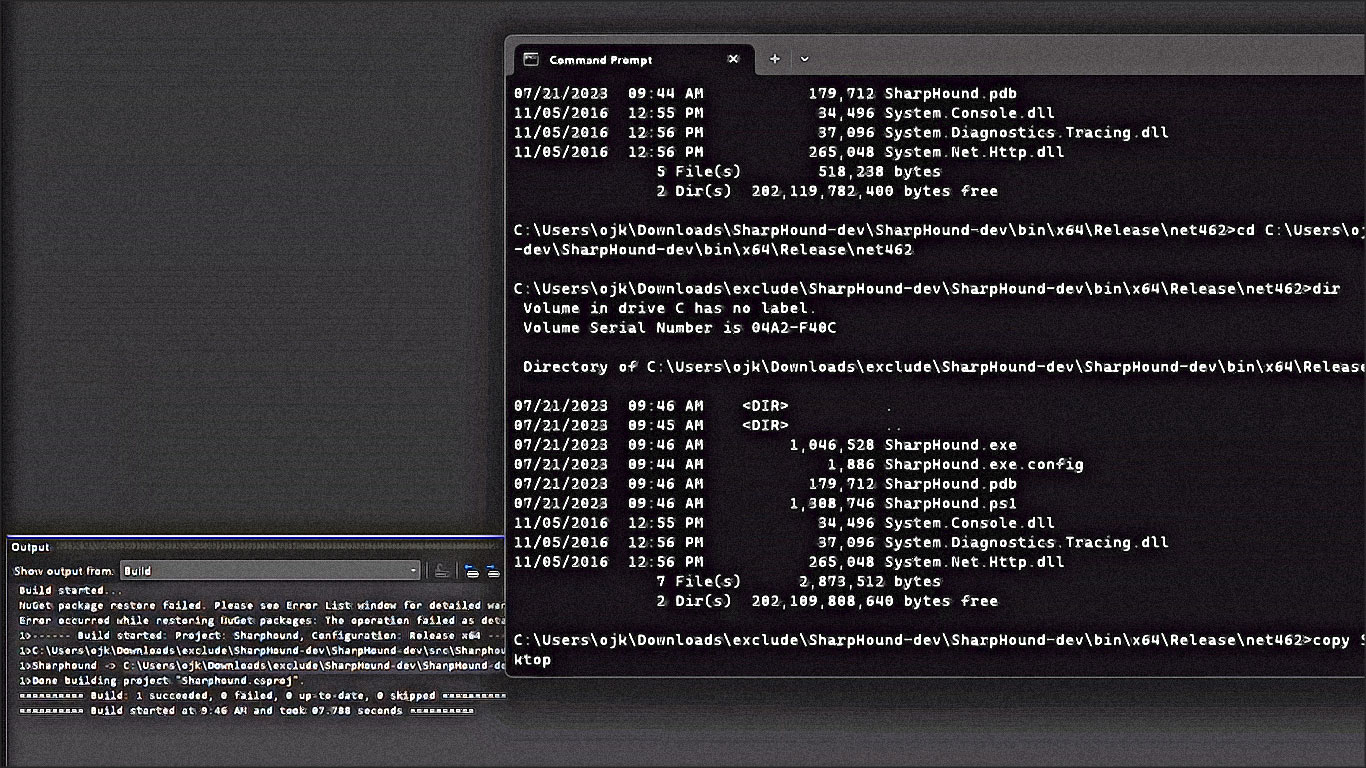This screenshot has width=1366, height=768.
Task: Click the Command Prompt terminal icon in tab
Action: pos(531,59)
